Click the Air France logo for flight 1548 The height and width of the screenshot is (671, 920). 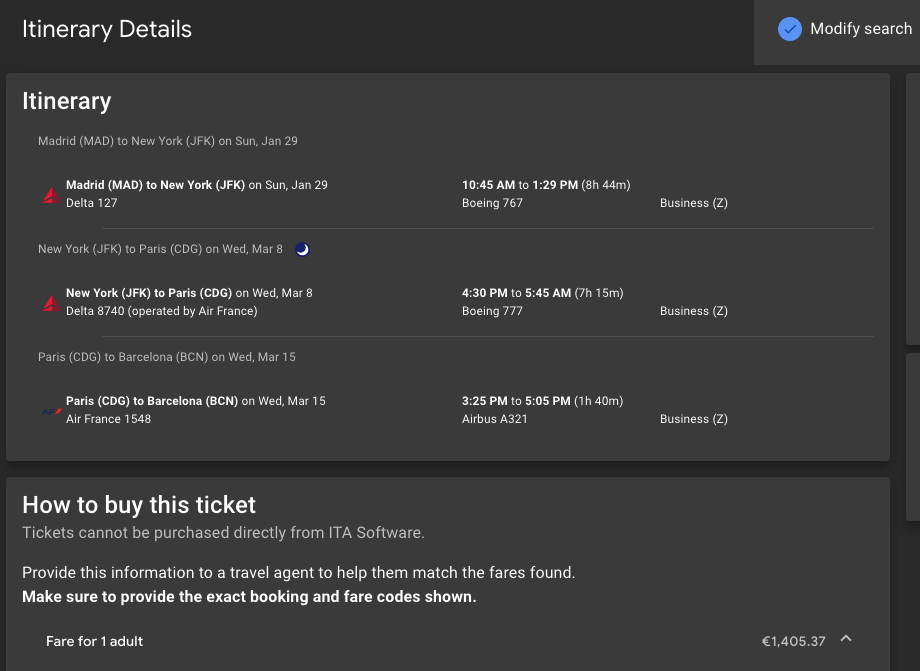pos(52,411)
